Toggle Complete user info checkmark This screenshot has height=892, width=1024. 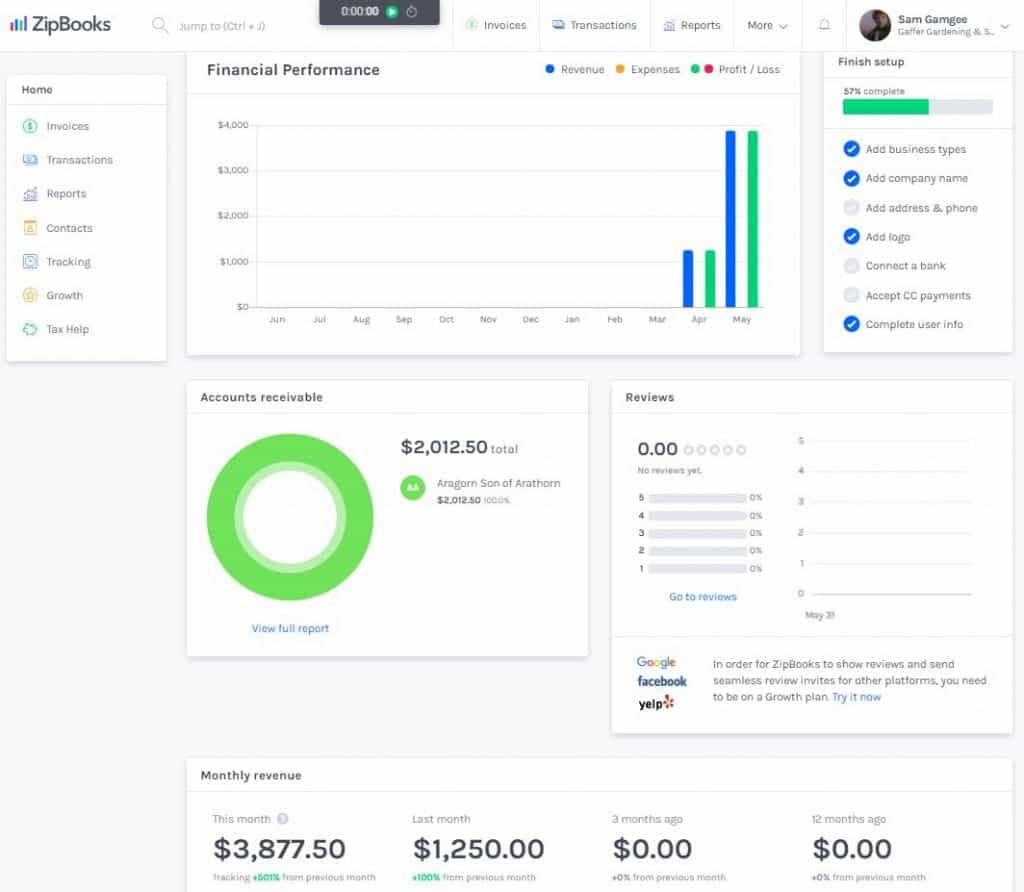click(x=851, y=324)
